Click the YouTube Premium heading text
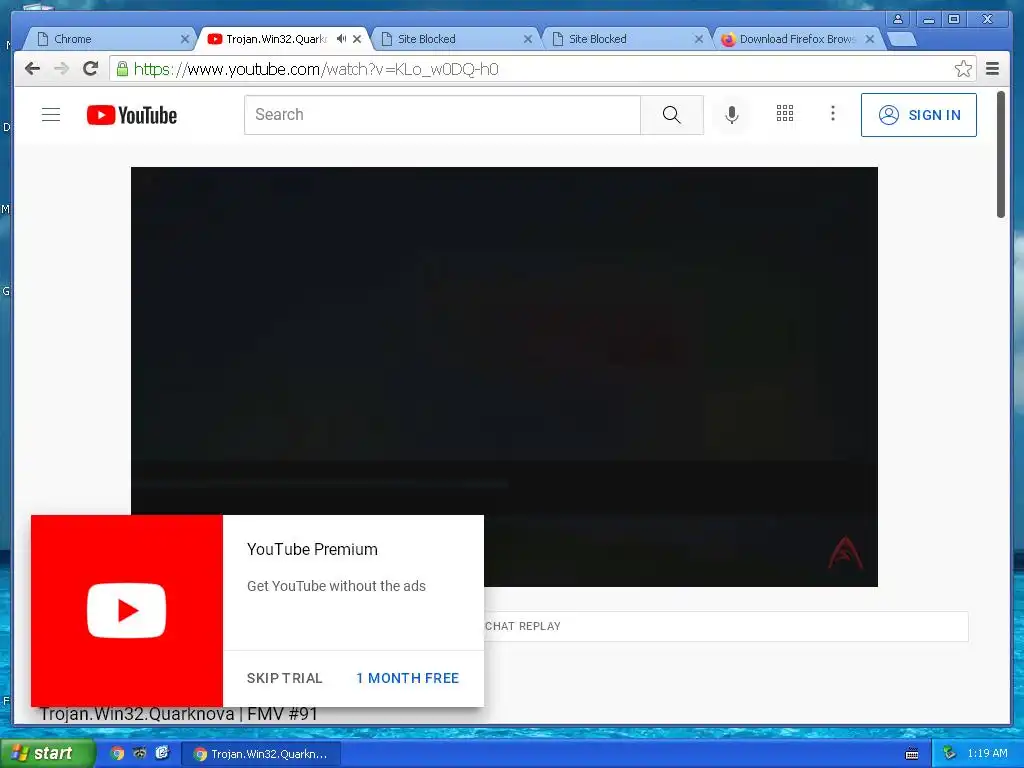Viewport: 1024px width, 768px height. point(312,549)
